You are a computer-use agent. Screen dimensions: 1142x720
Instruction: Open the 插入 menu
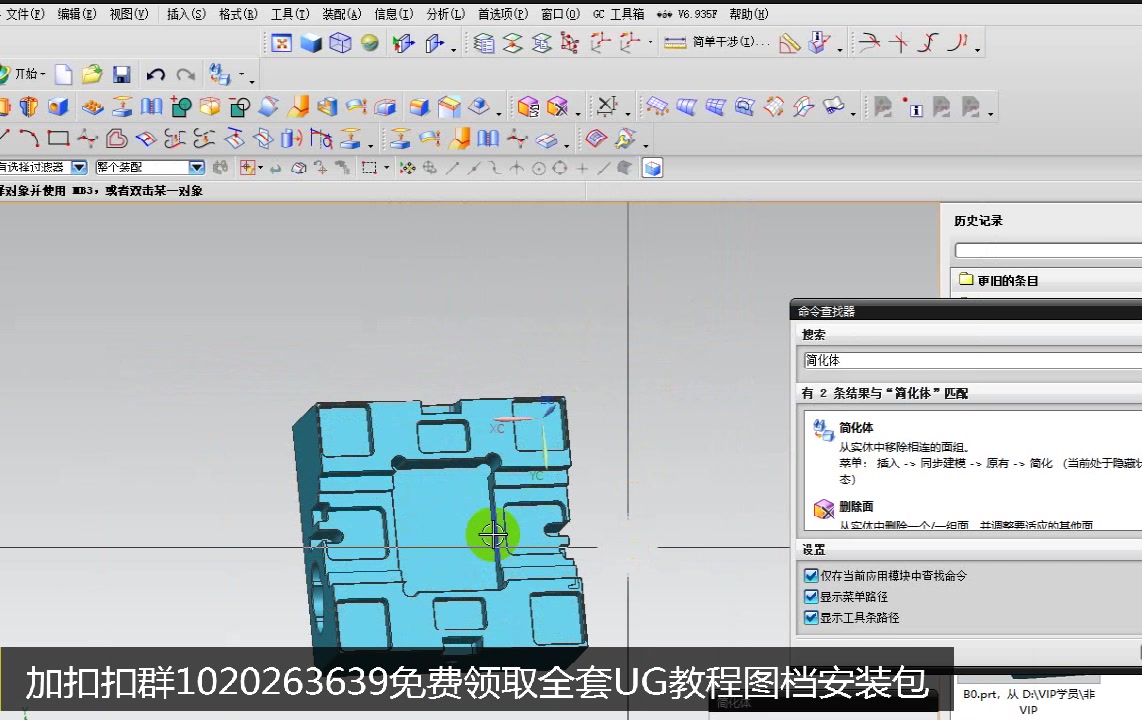point(185,14)
